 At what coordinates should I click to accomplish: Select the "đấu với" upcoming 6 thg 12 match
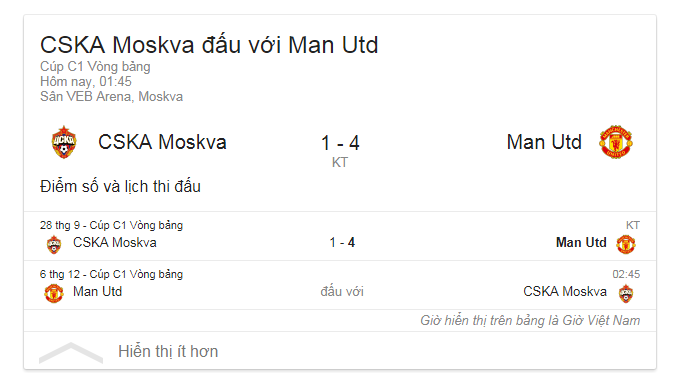[342, 291]
